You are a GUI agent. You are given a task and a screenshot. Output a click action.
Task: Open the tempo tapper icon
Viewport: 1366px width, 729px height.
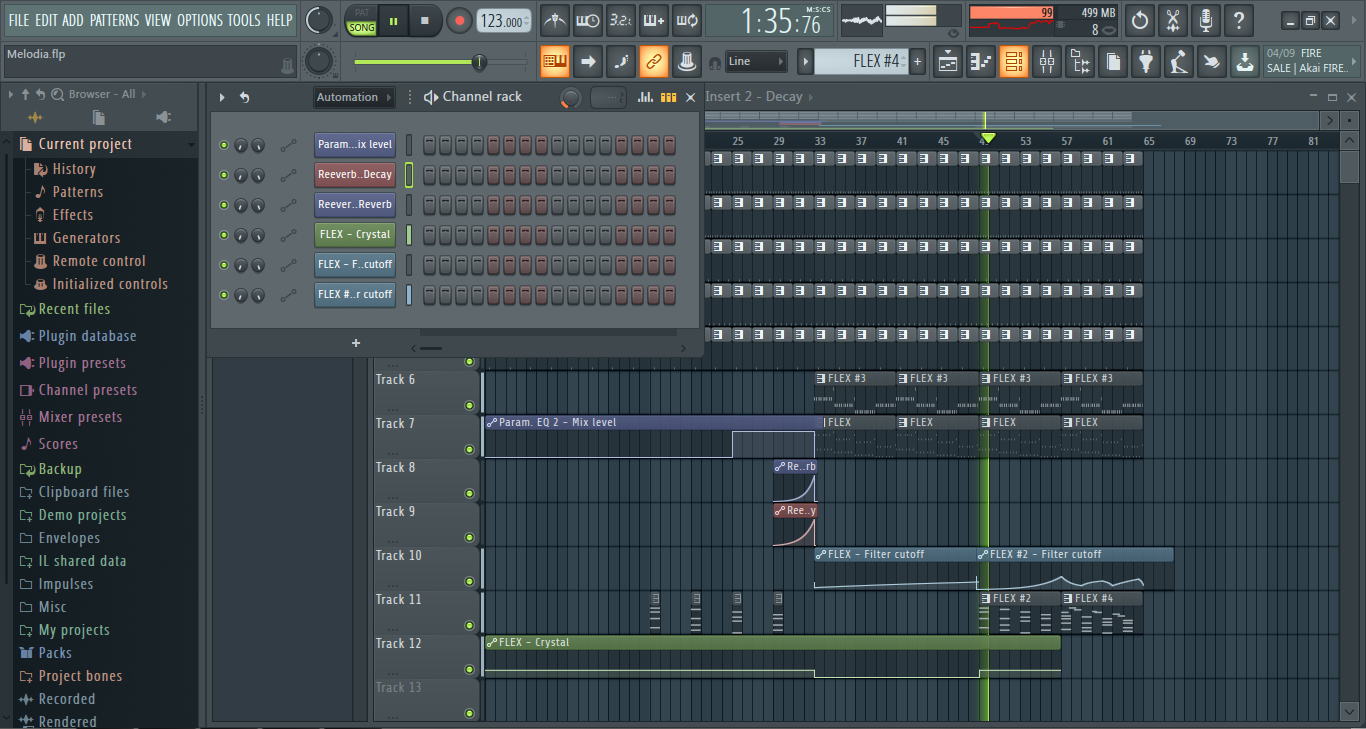coord(1179,62)
